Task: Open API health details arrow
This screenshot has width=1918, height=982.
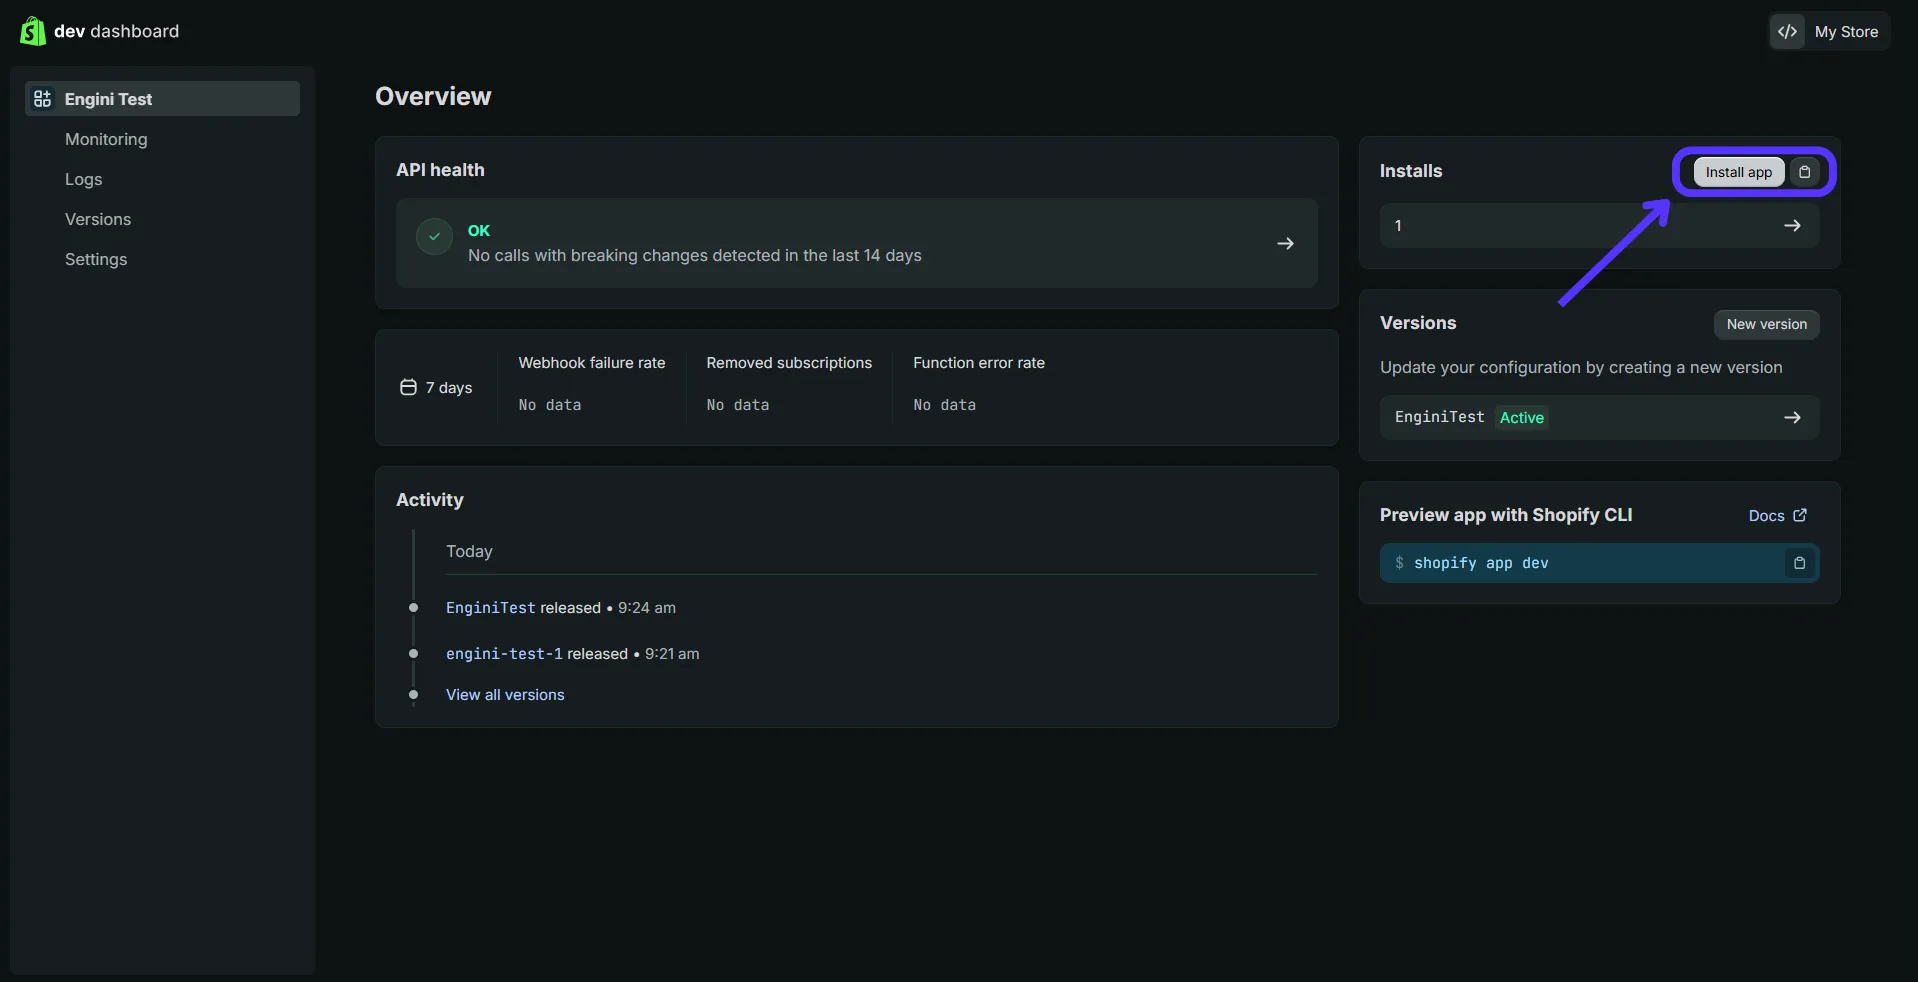Action: (1285, 243)
